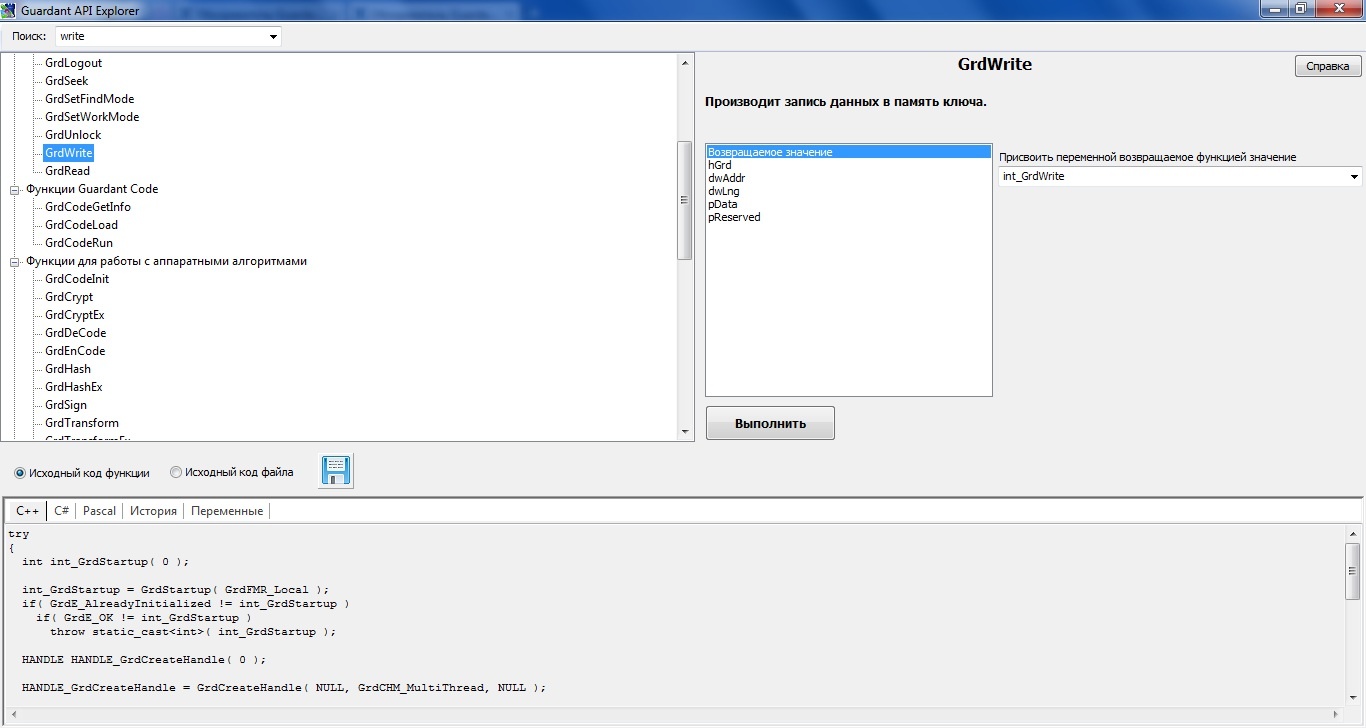Select GrdCrypt in the function tree

(x=69, y=297)
